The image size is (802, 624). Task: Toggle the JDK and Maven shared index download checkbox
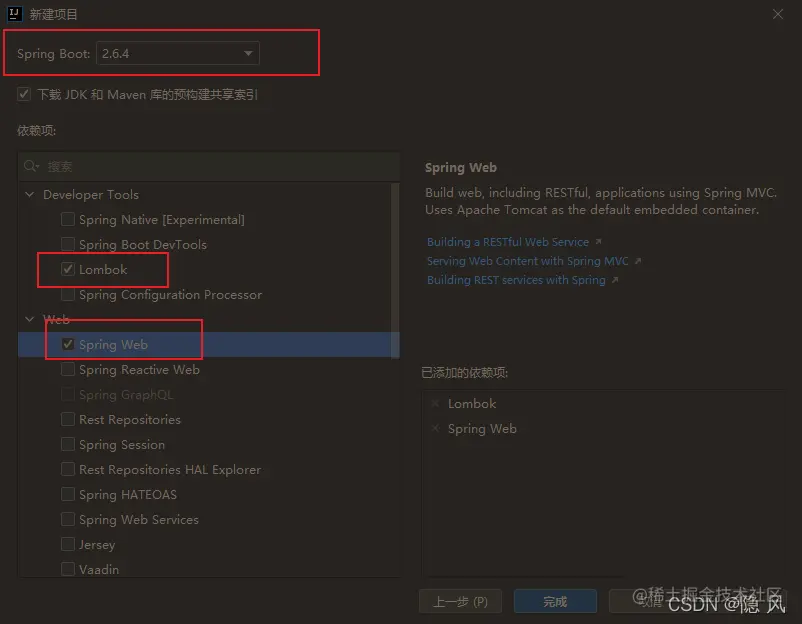[24, 95]
